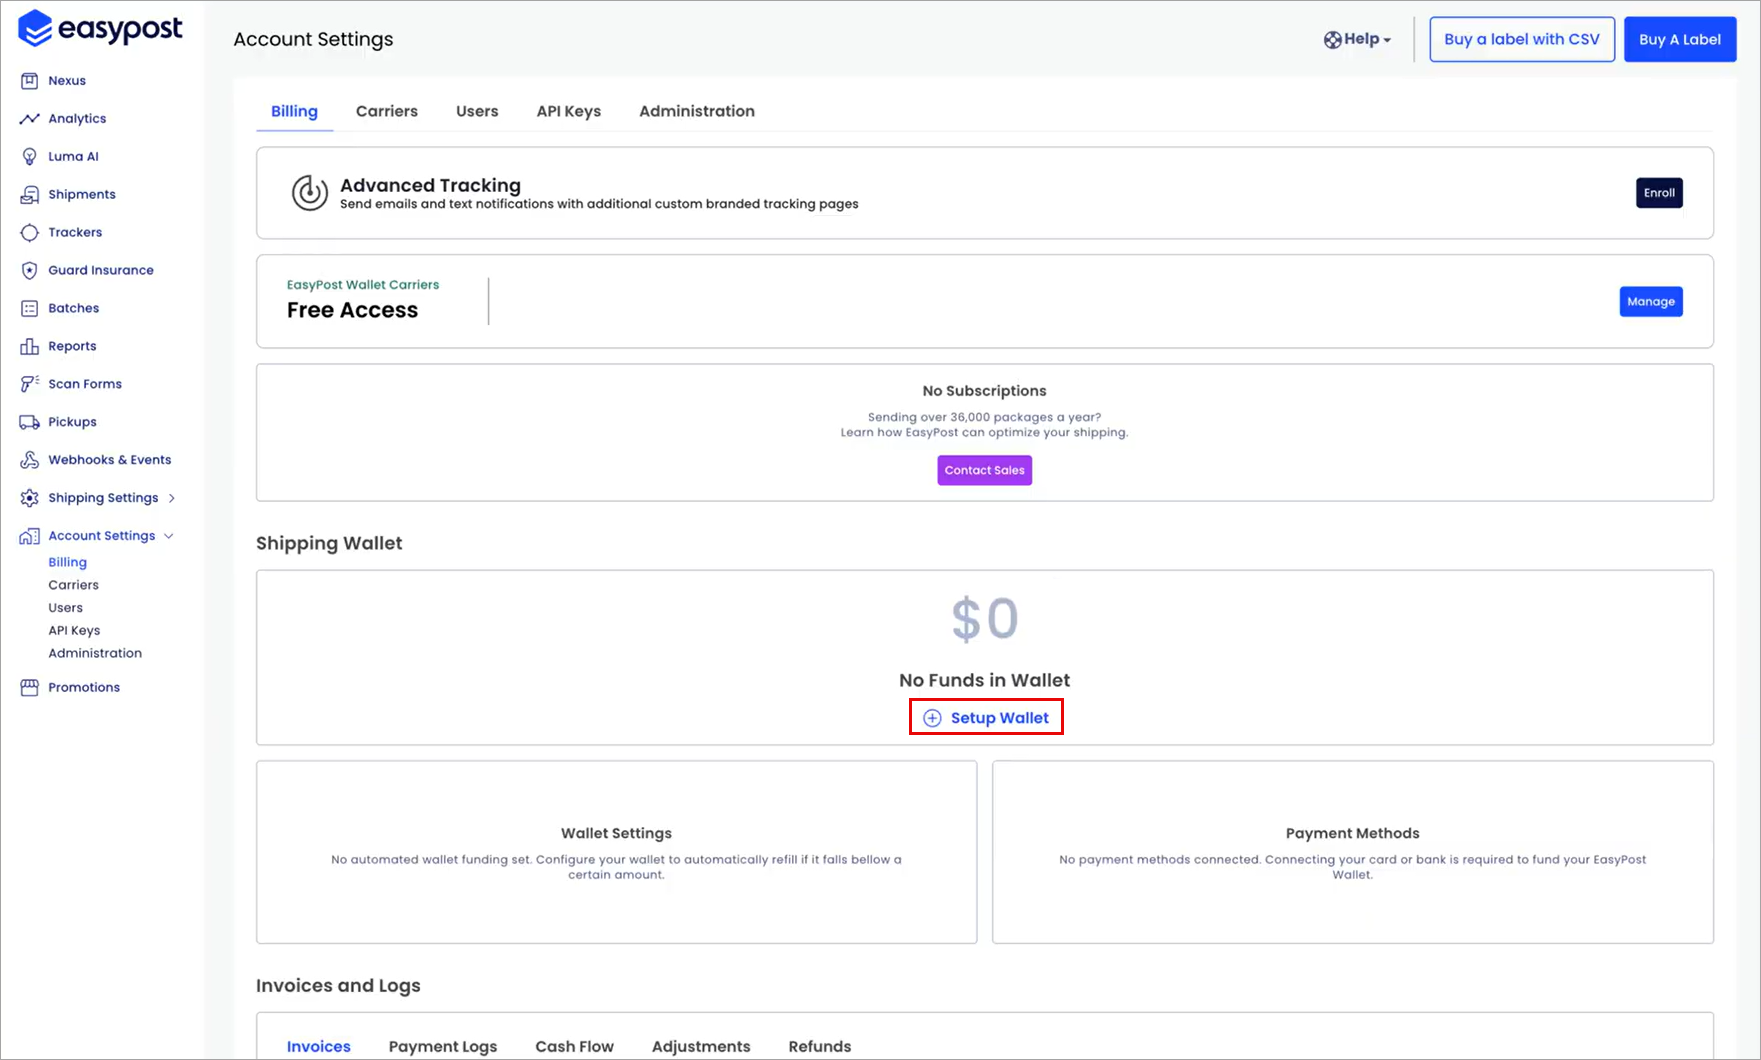
Task: Click the Contact Sales button
Action: click(985, 470)
